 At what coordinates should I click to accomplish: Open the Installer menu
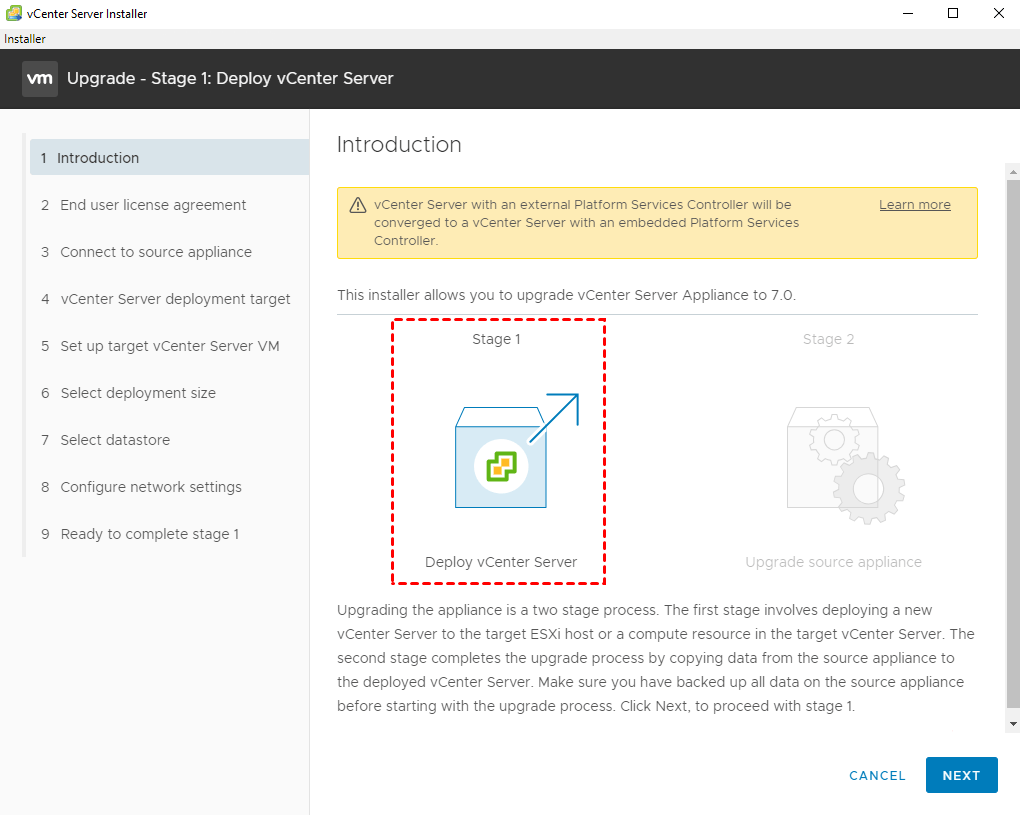coord(25,39)
